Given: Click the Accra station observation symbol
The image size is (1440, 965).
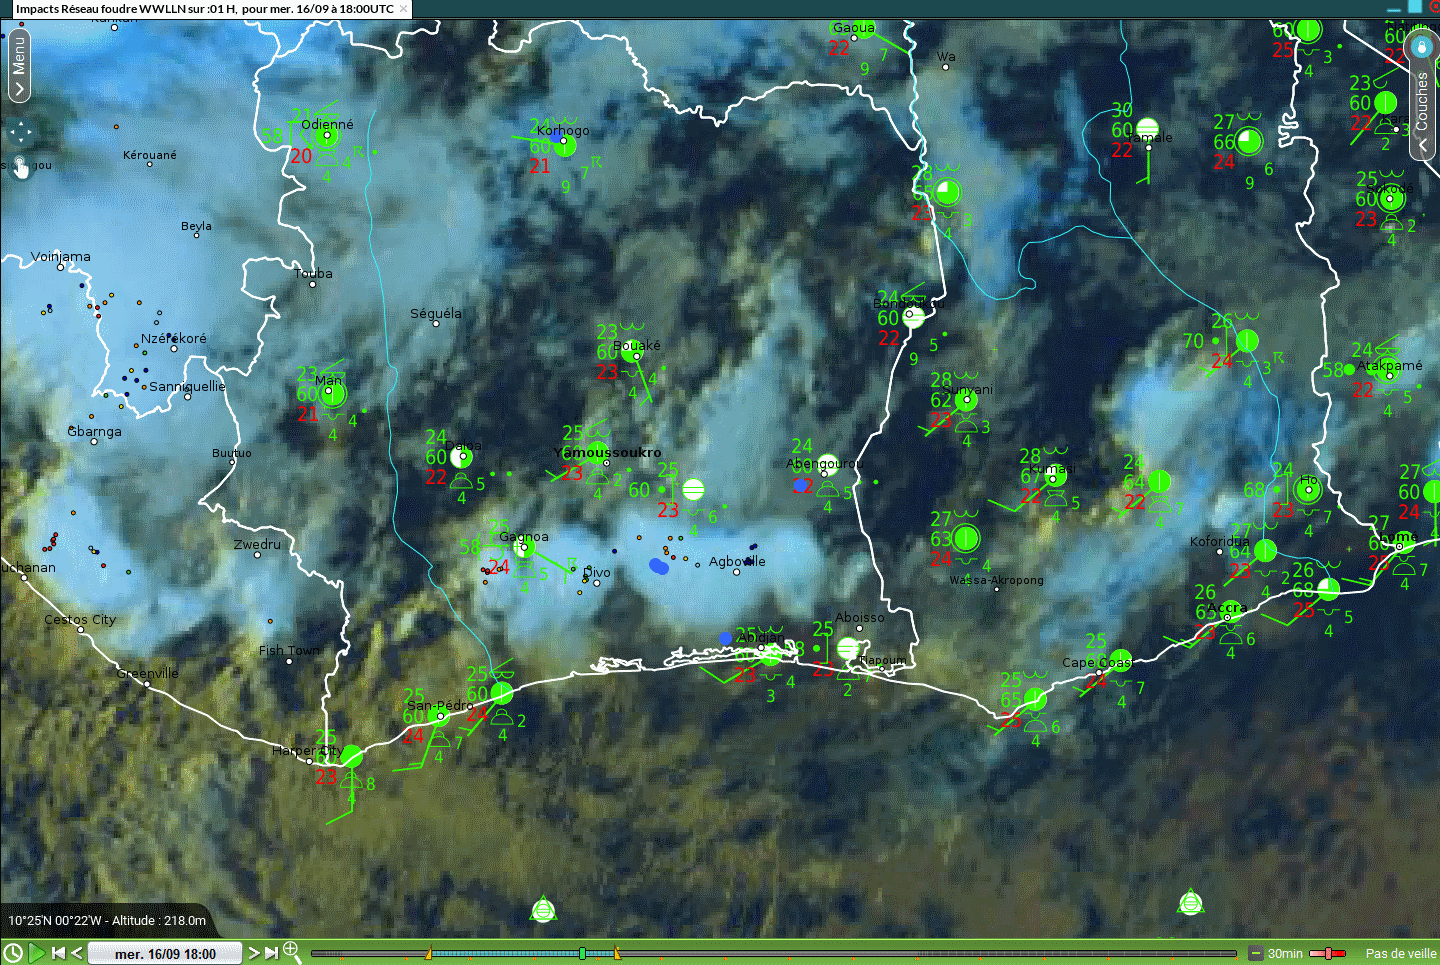Looking at the screenshot, I should tap(1228, 611).
